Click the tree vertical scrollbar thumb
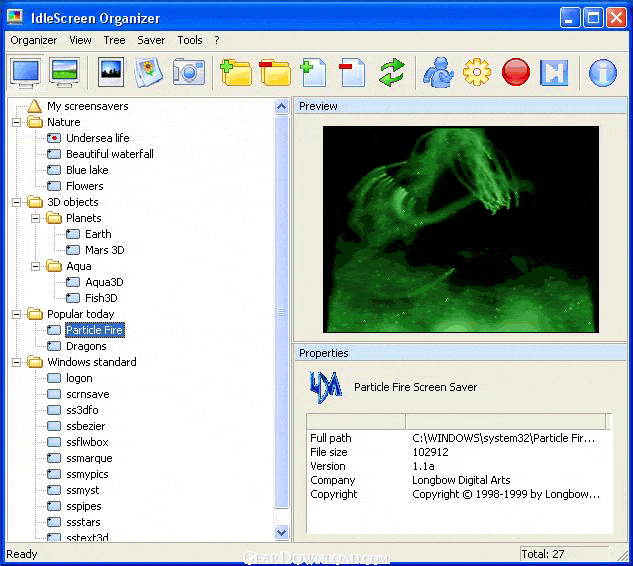633x566 pixels. coord(281,312)
